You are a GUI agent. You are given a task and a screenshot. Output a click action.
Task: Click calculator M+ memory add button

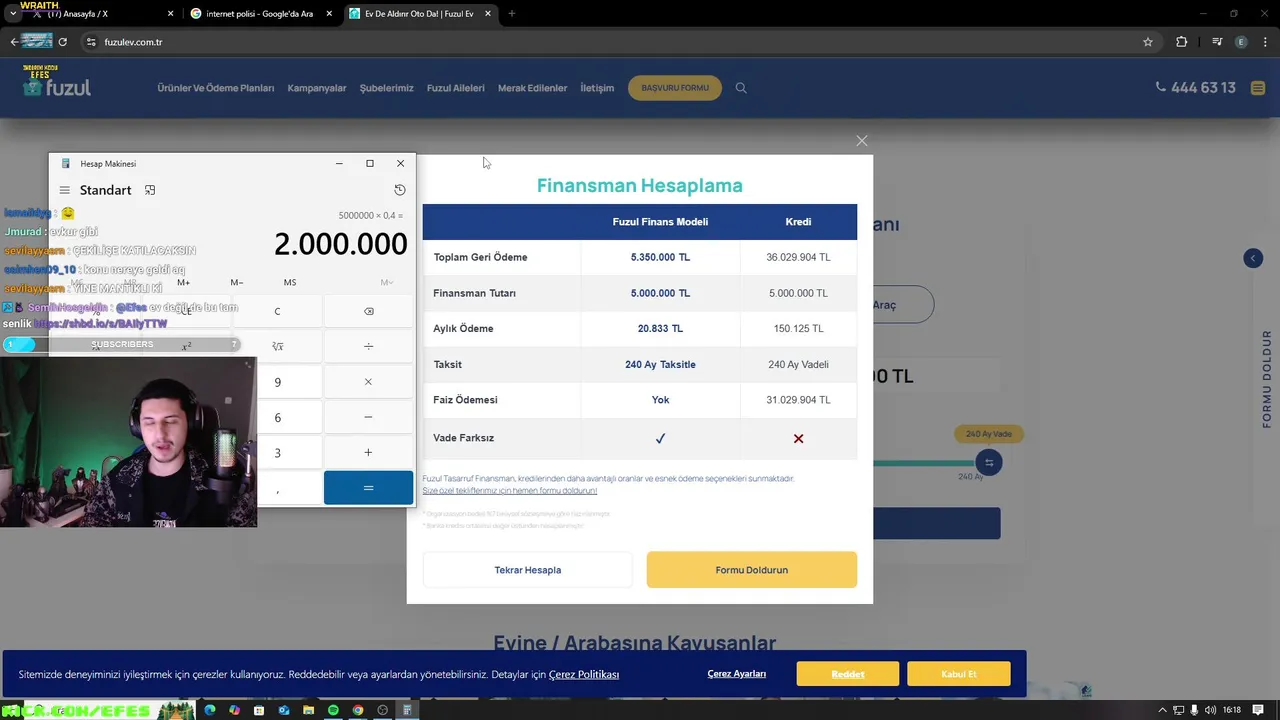click(x=183, y=282)
